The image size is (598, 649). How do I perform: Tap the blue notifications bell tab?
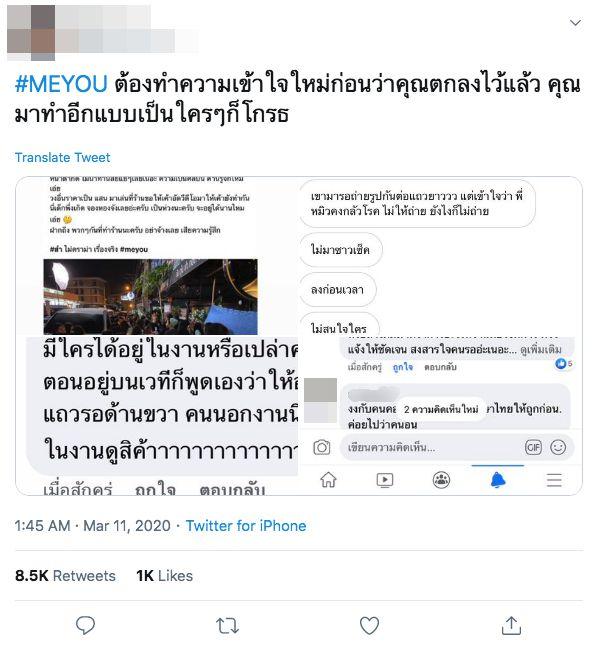pos(498,480)
